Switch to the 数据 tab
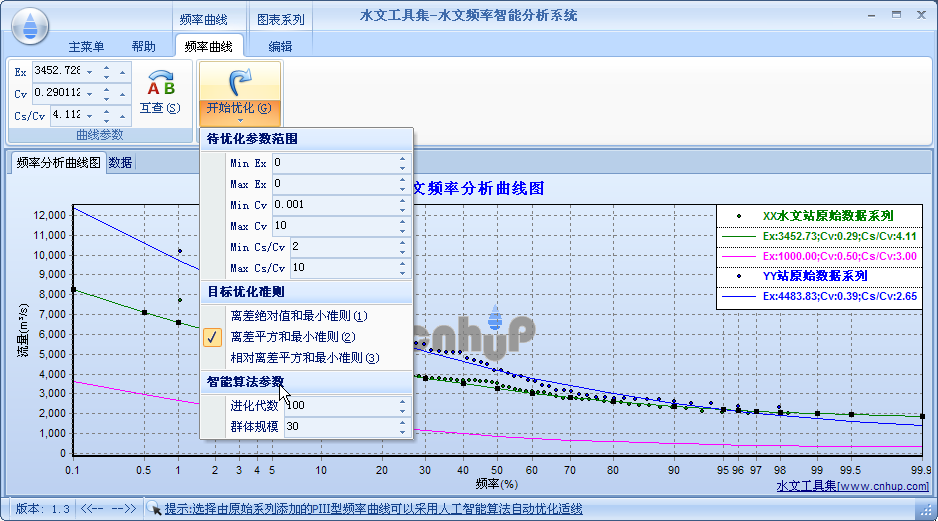Screen dimensions: 938x521 coord(120,163)
